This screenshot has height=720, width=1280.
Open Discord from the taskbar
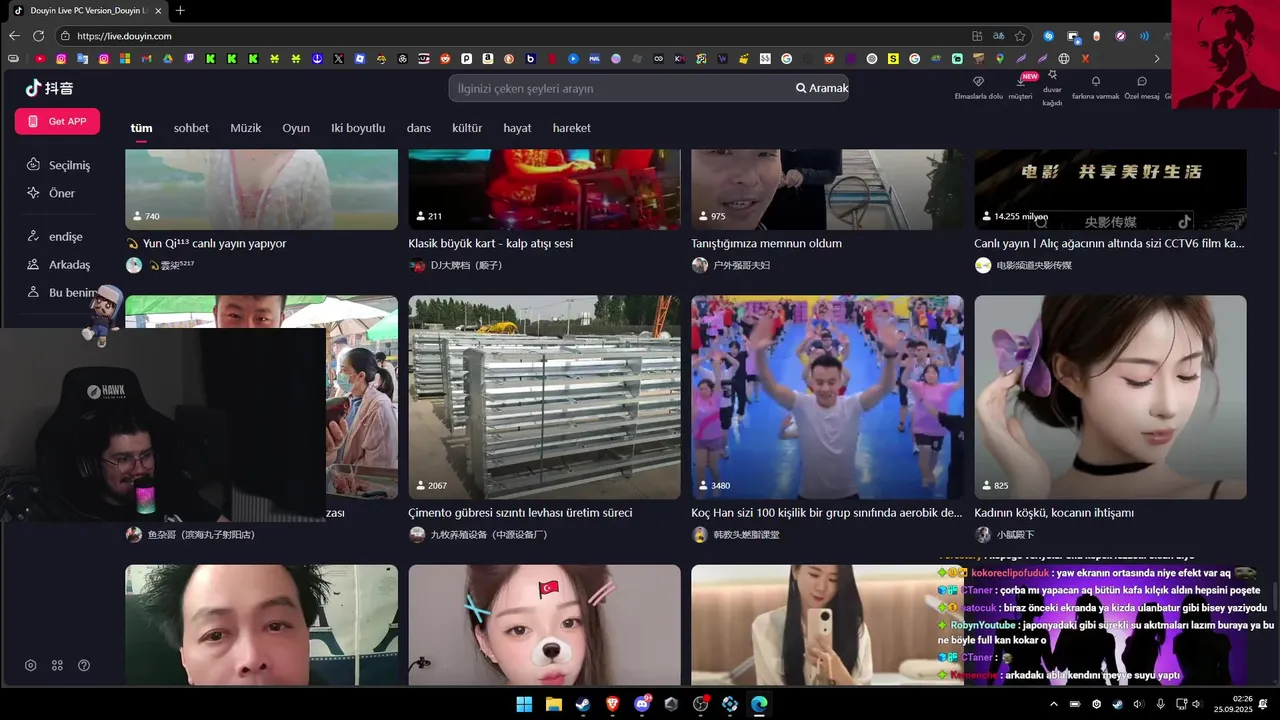[x=642, y=704]
